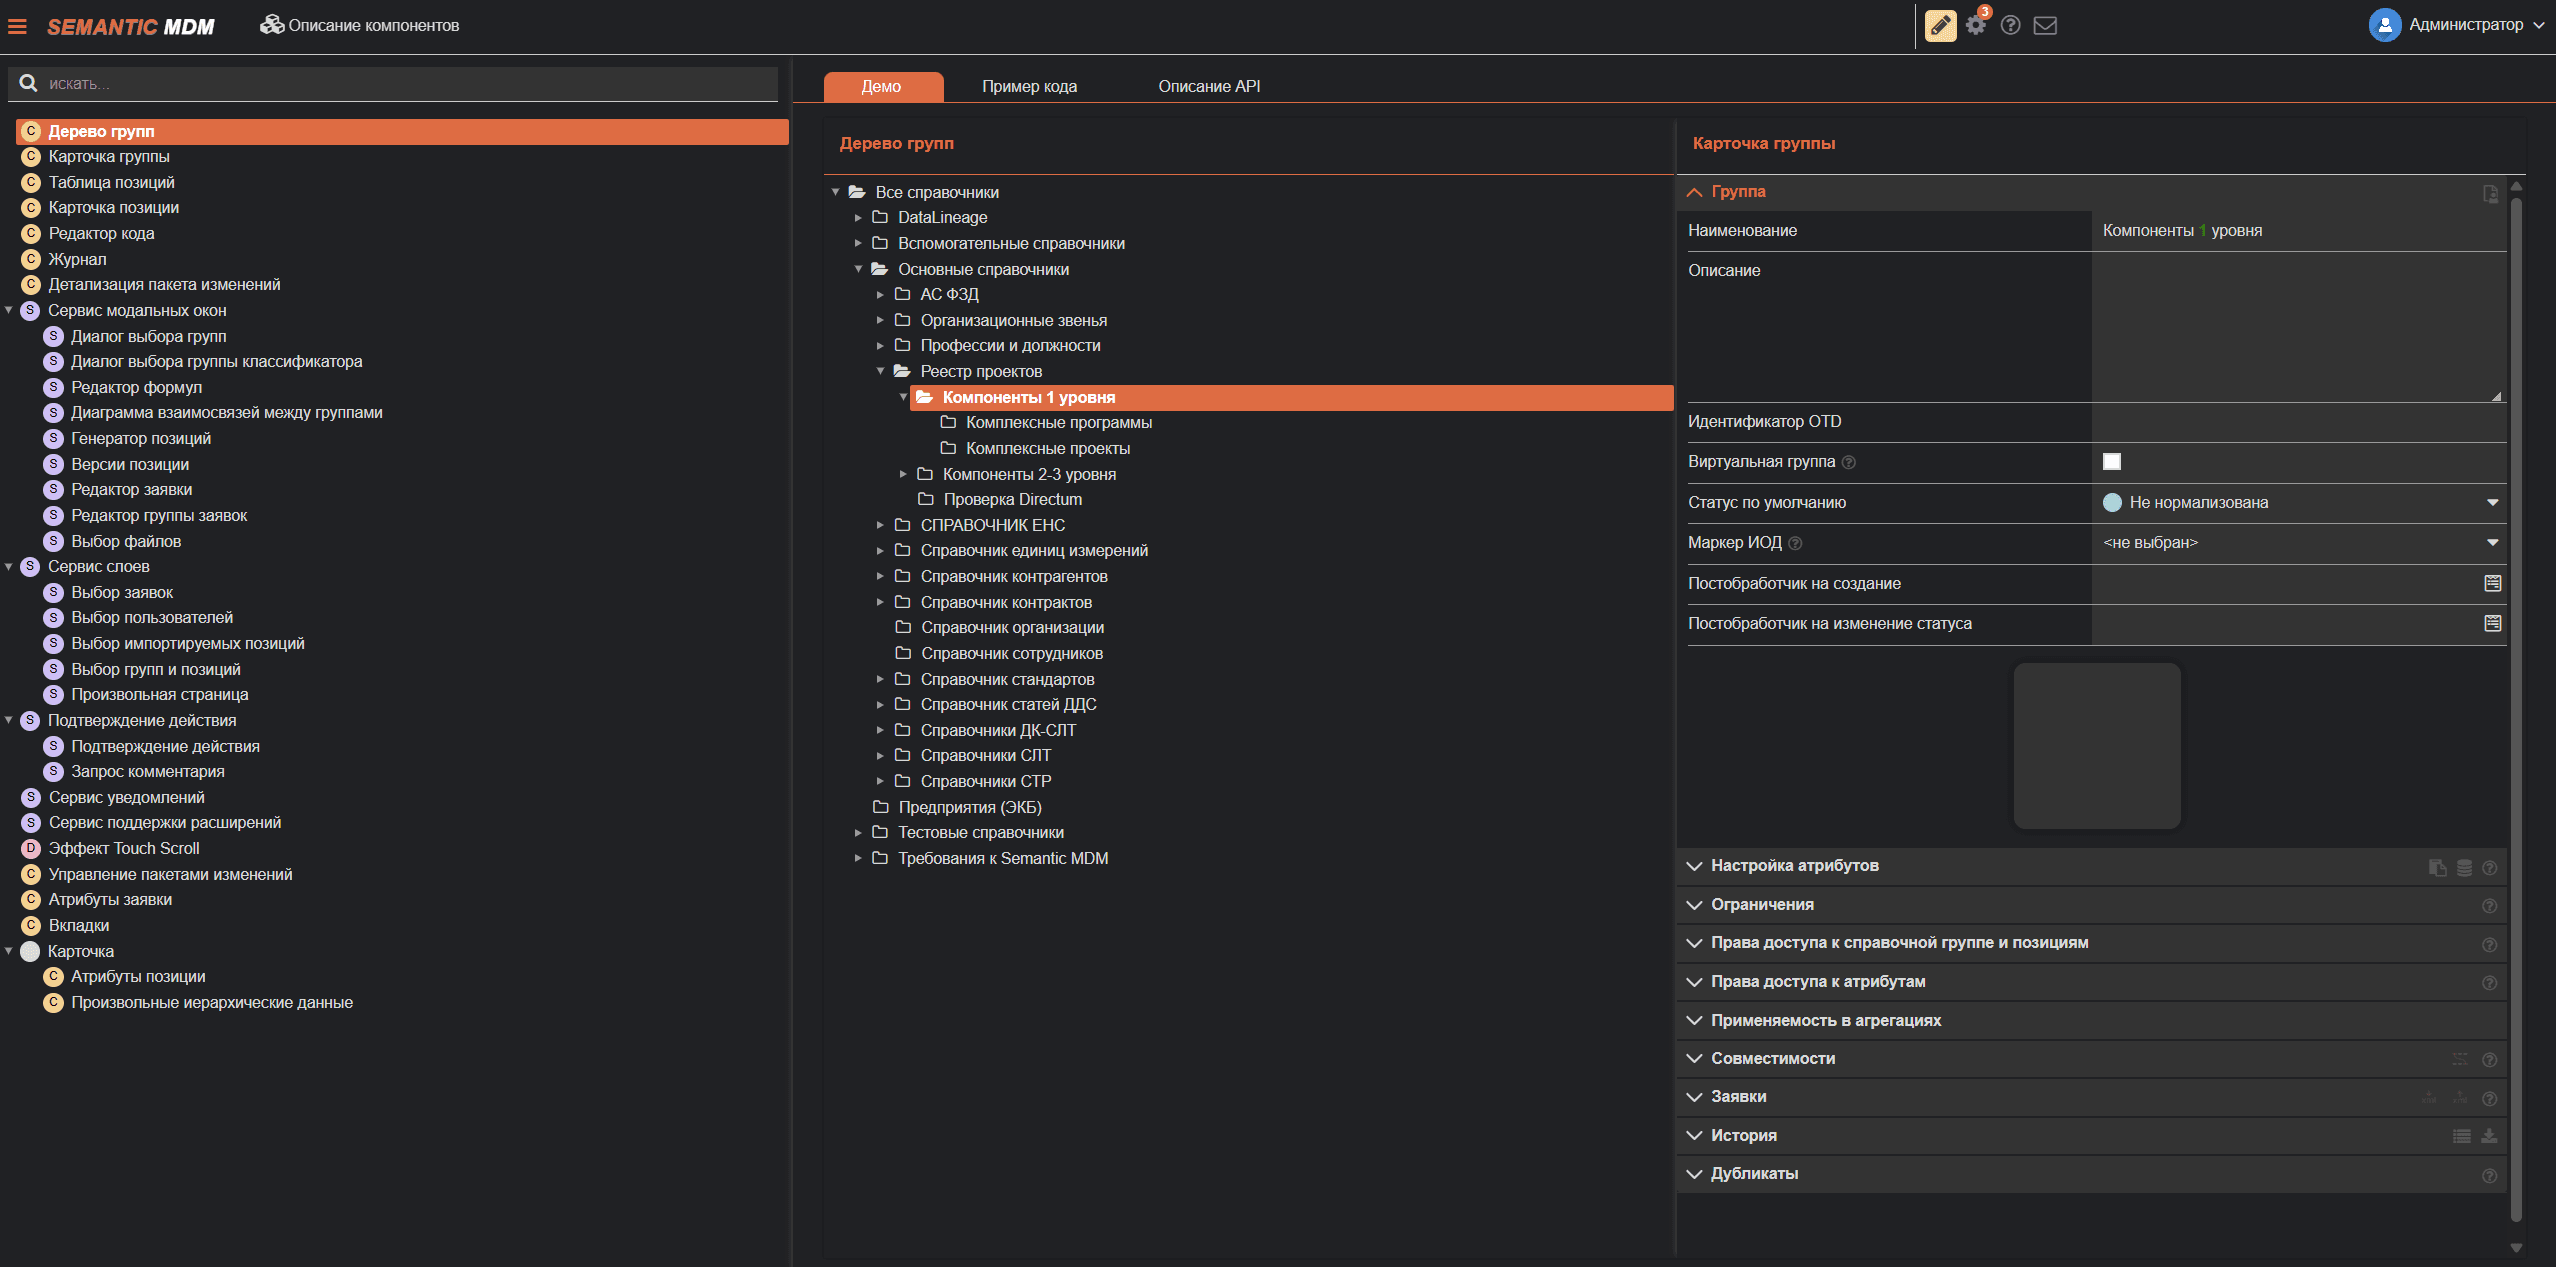2556x1267 pixels.
Task: Expand the Настройка атрибутов section
Action: click(x=1694, y=866)
